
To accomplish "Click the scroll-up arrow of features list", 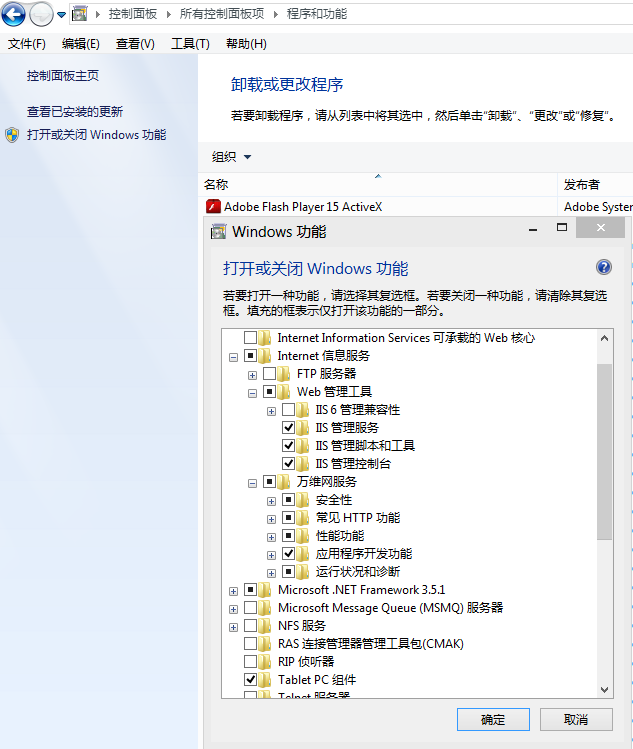I will pos(604,338).
